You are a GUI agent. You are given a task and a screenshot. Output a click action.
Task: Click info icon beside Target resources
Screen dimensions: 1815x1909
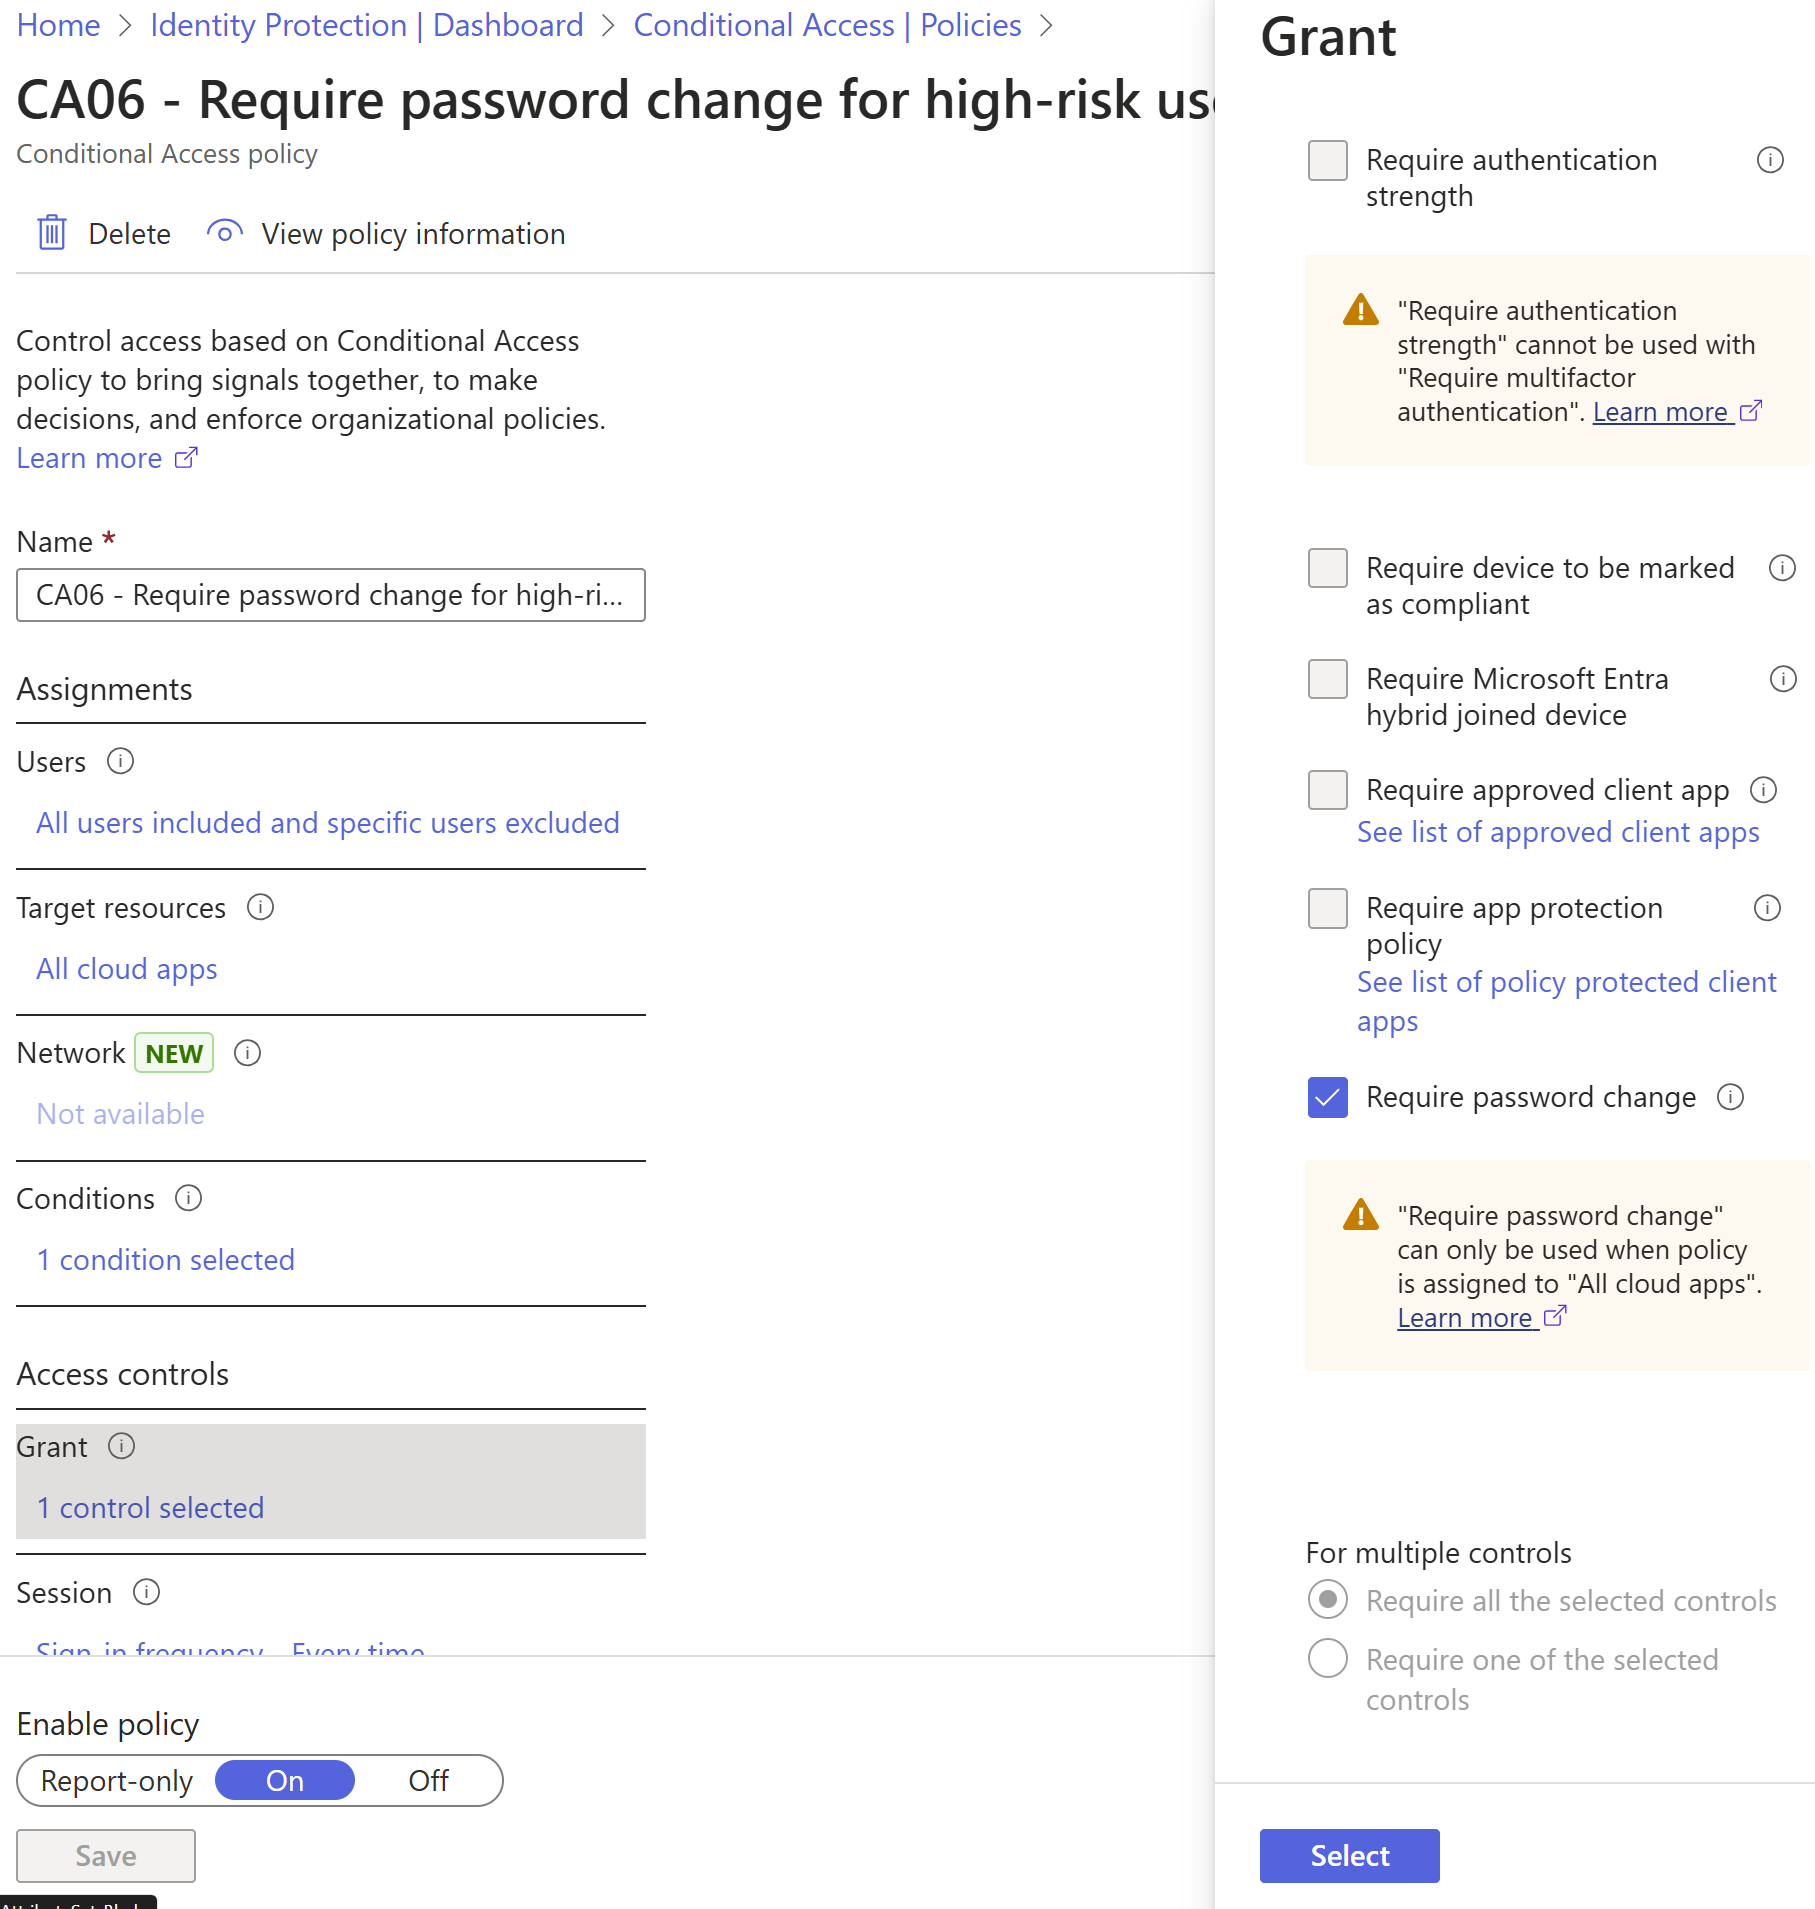point(261,907)
